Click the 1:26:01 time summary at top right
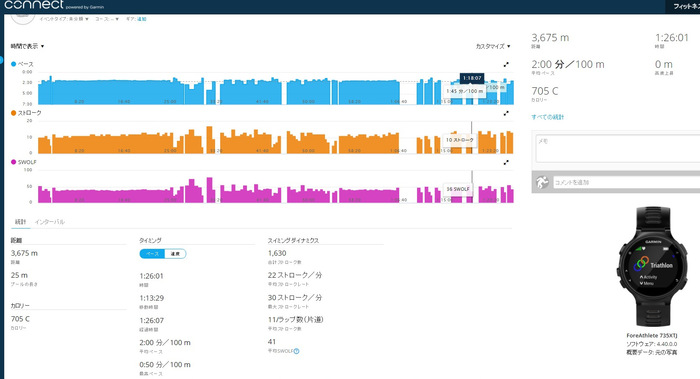 click(x=671, y=38)
